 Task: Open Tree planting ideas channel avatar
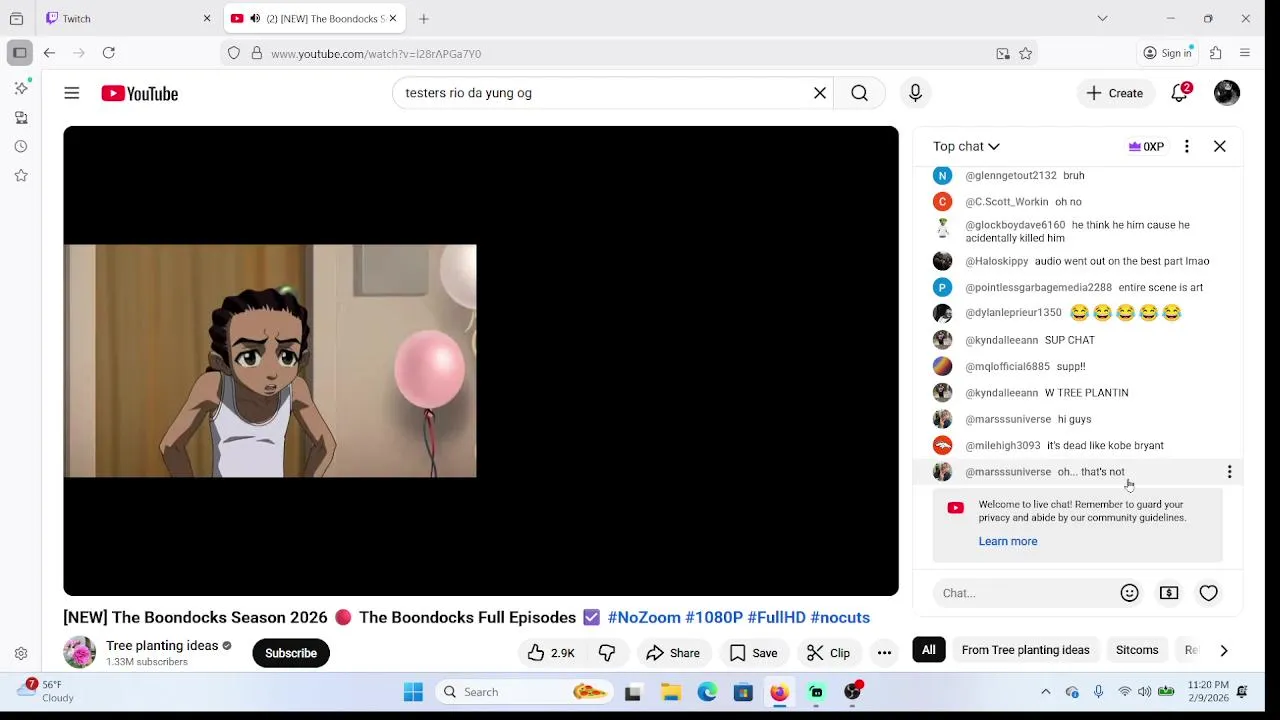(79, 653)
